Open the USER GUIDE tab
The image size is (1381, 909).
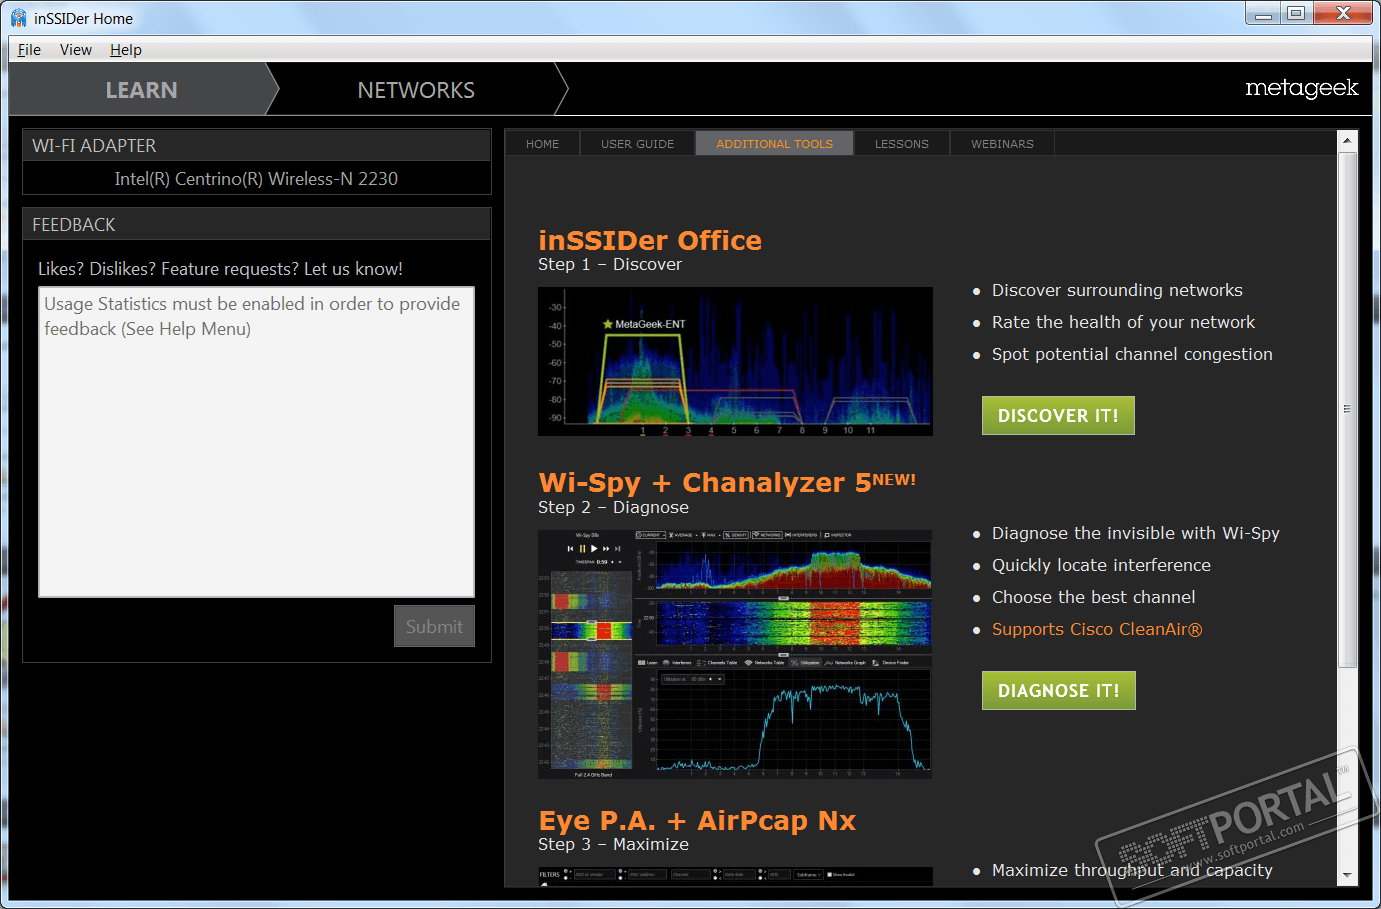point(637,144)
